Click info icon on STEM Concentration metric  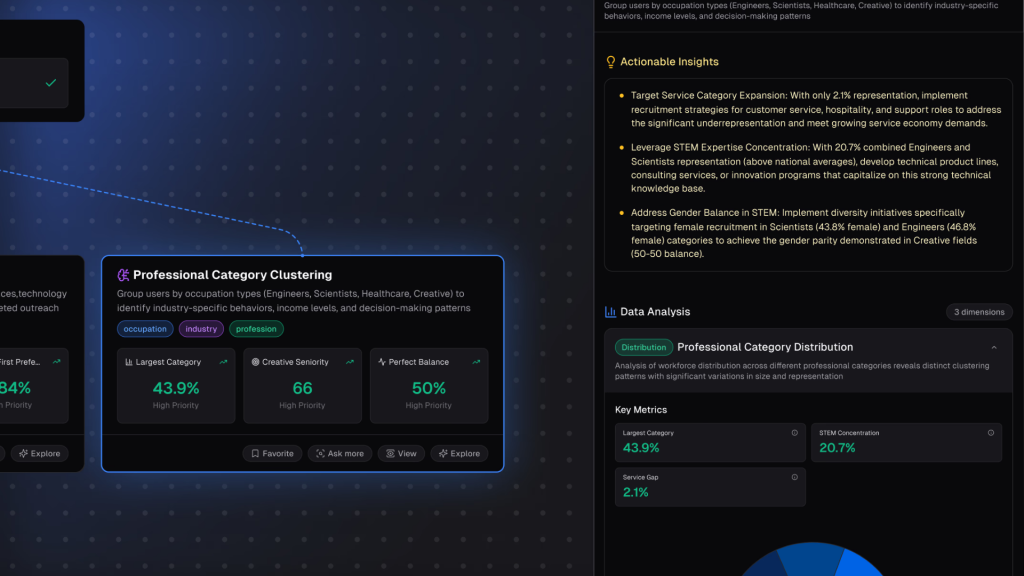click(991, 433)
